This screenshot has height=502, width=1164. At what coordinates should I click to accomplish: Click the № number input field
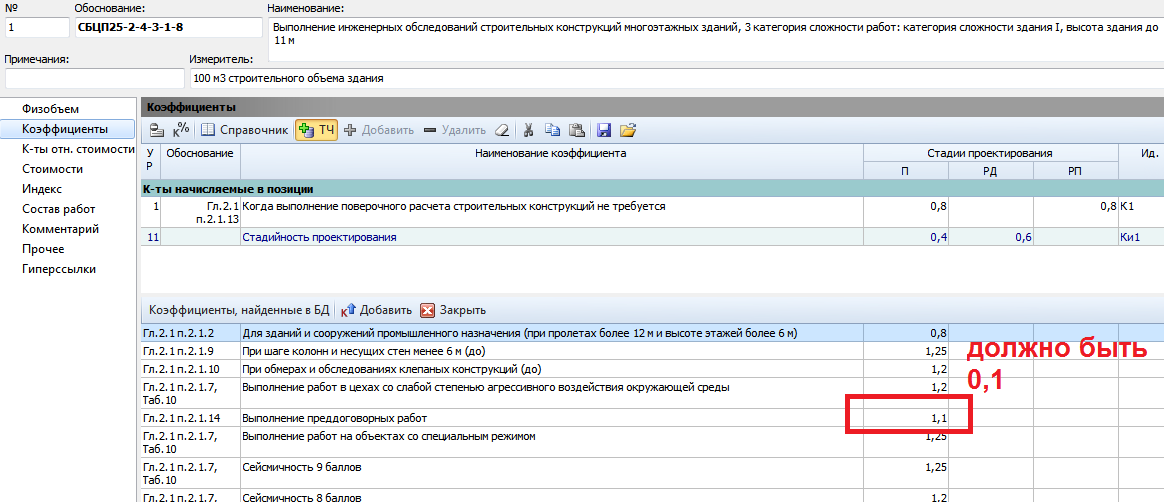pyautogui.click(x=36, y=27)
